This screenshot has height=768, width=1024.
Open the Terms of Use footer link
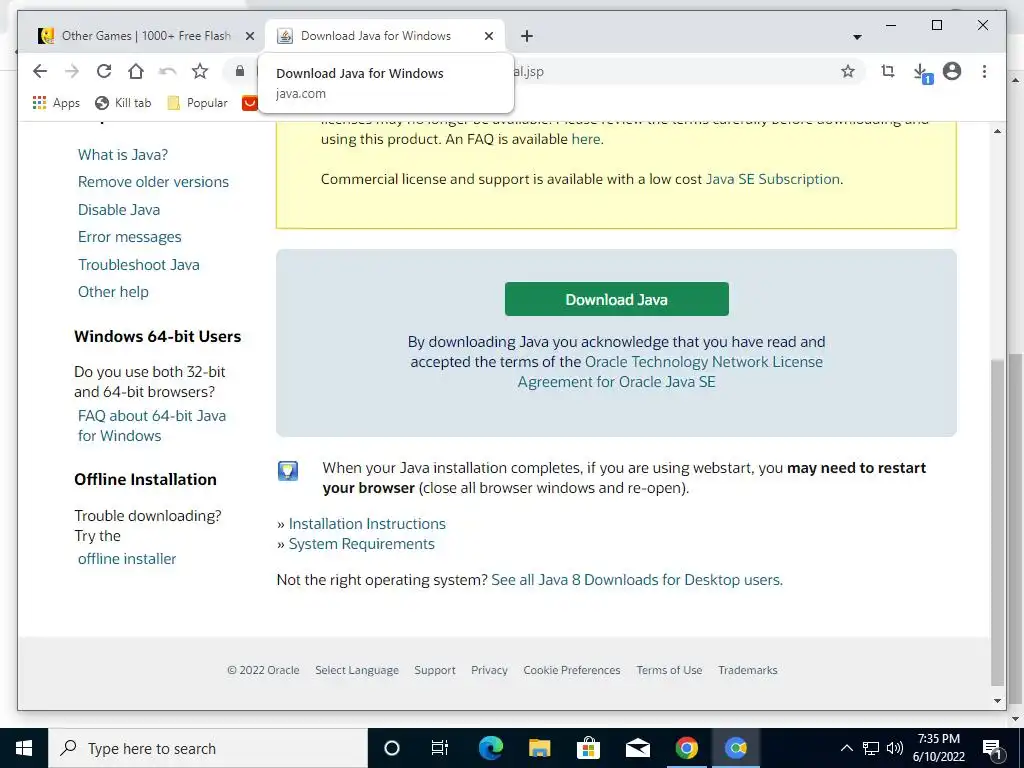669,670
